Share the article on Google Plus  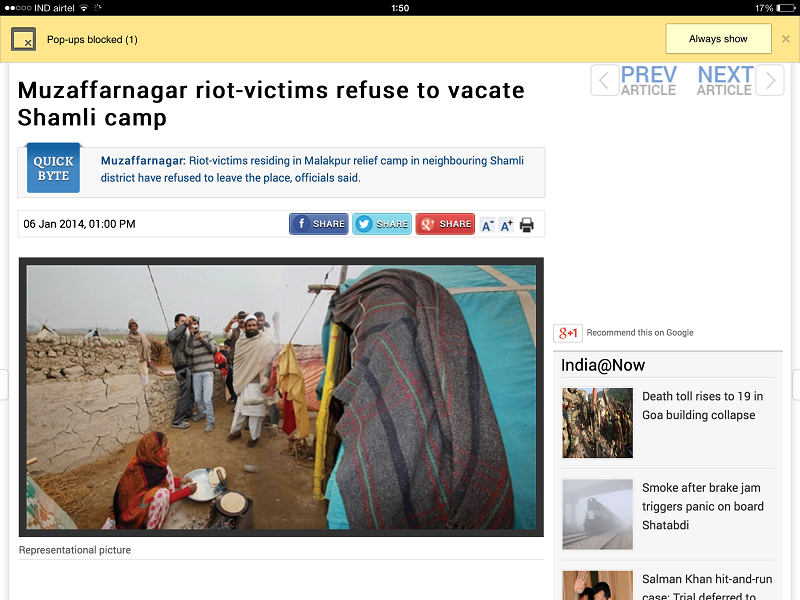(x=445, y=224)
